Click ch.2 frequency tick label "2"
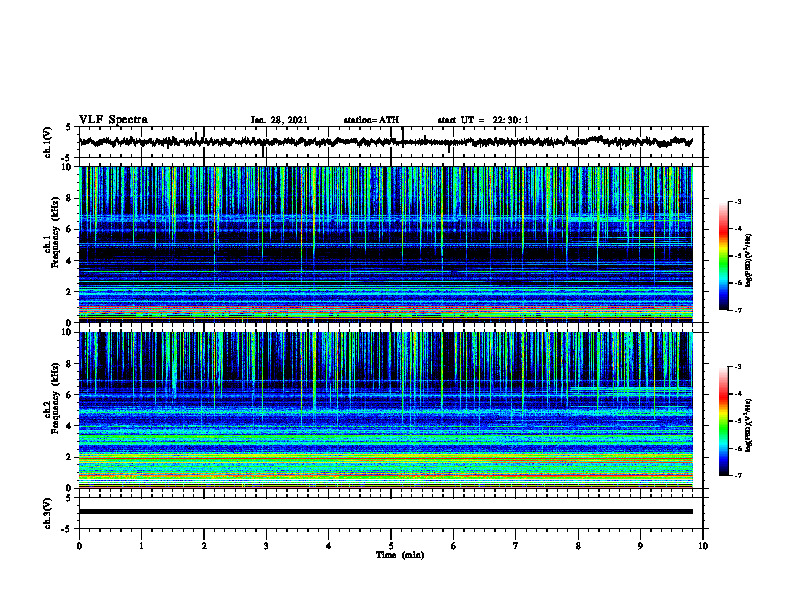 click(x=69, y=457)
